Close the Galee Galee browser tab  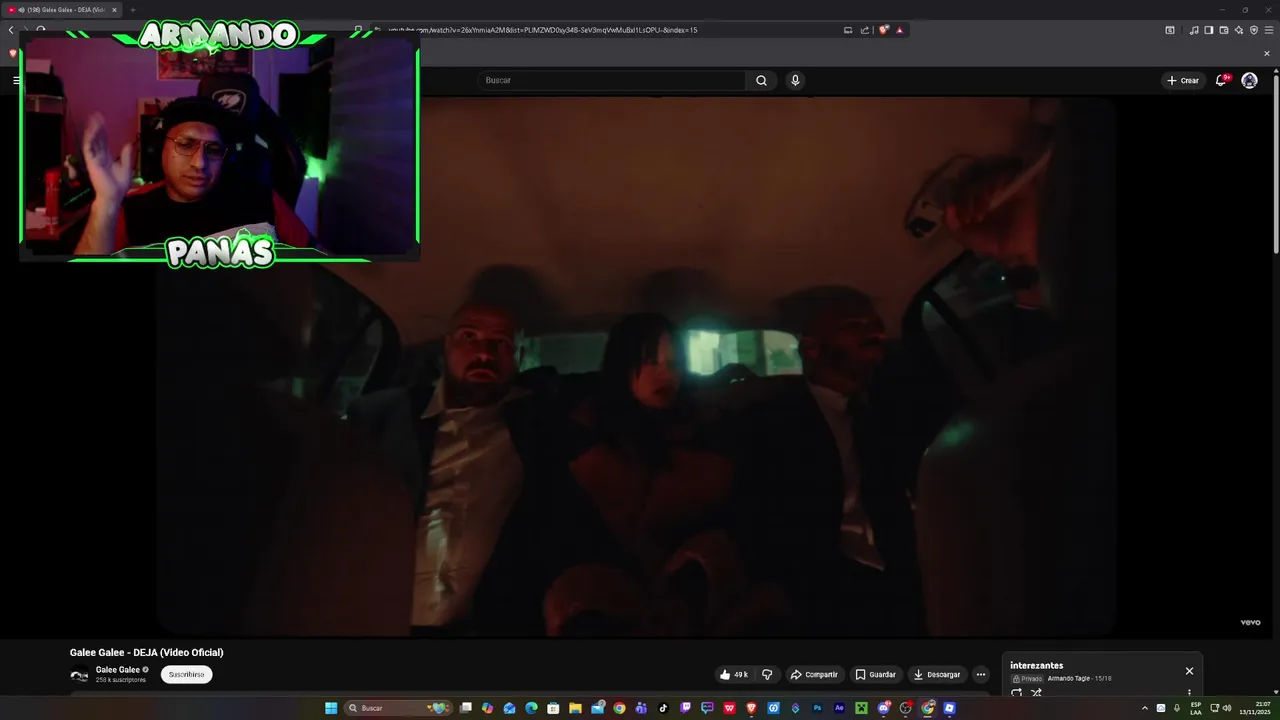(x=114, y=10)
